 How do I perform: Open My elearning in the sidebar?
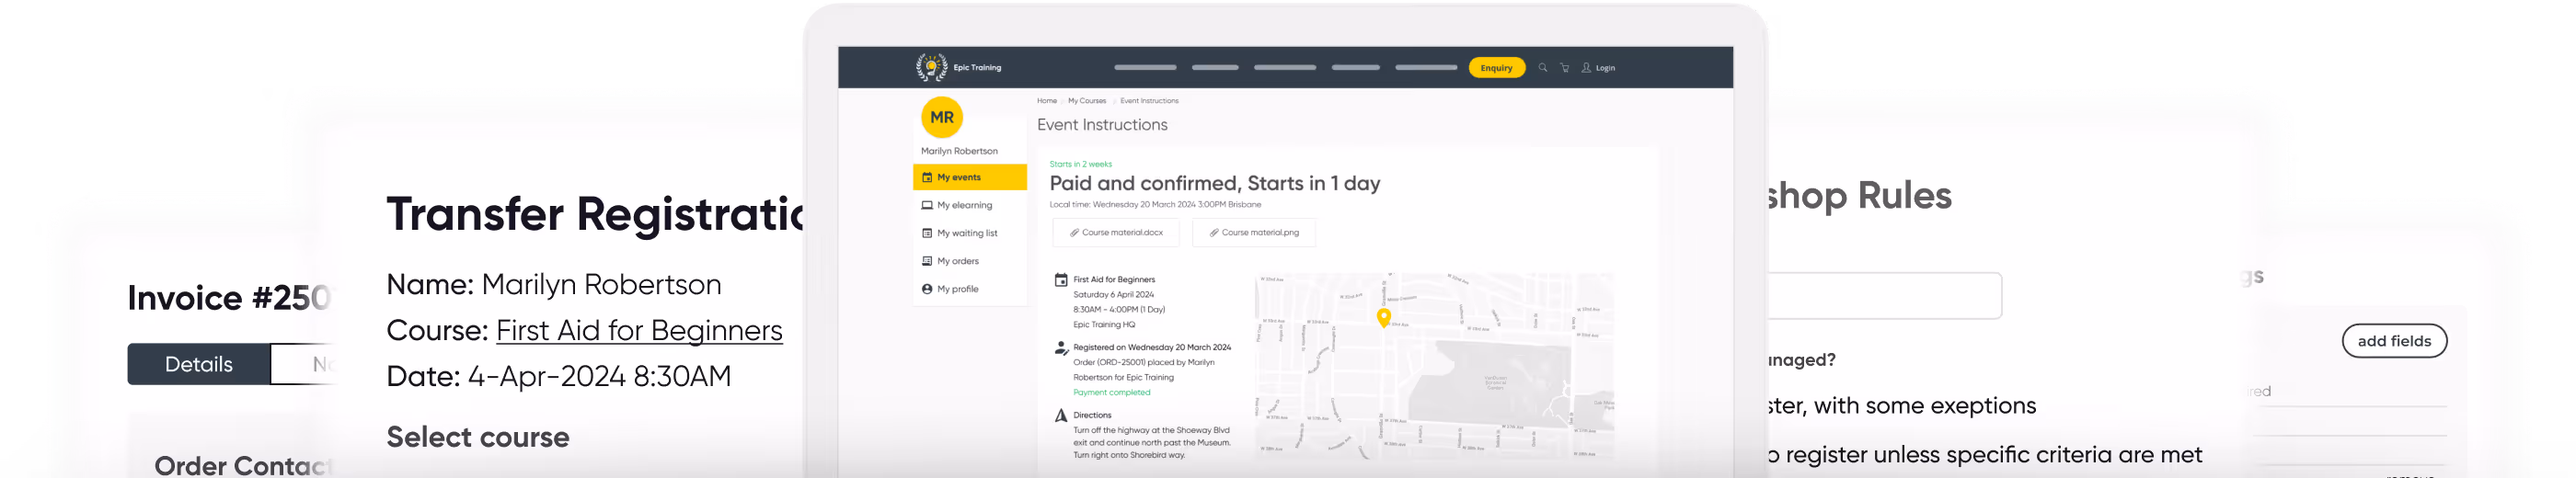[970, 205]
